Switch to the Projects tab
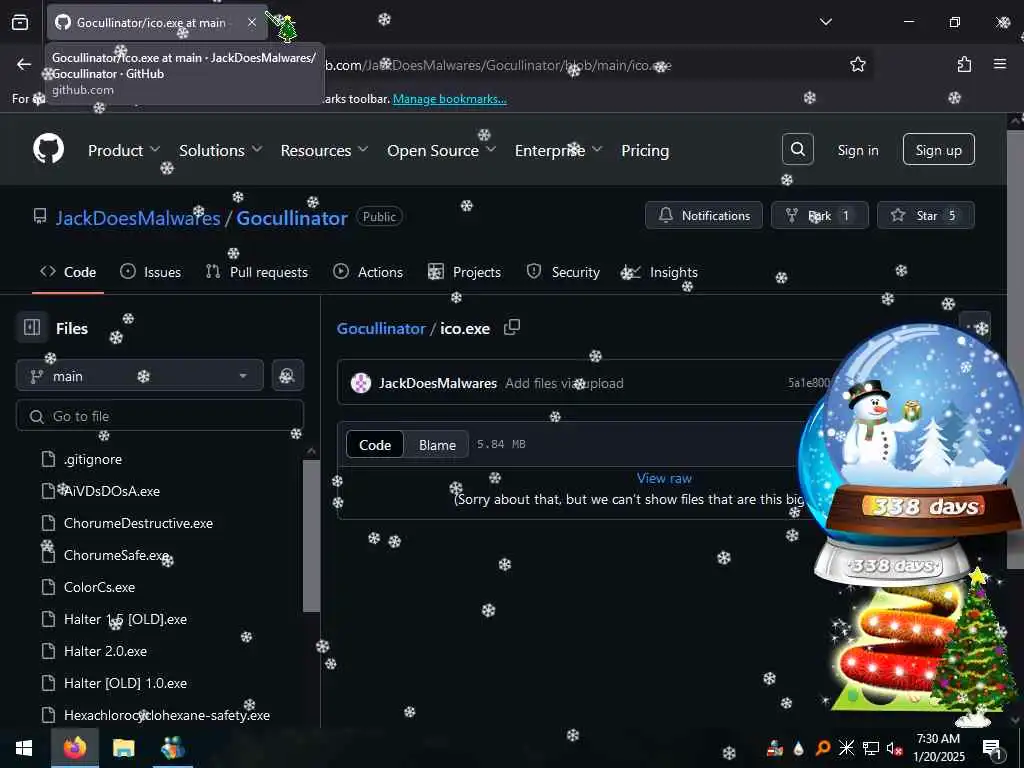 (464, 272)
